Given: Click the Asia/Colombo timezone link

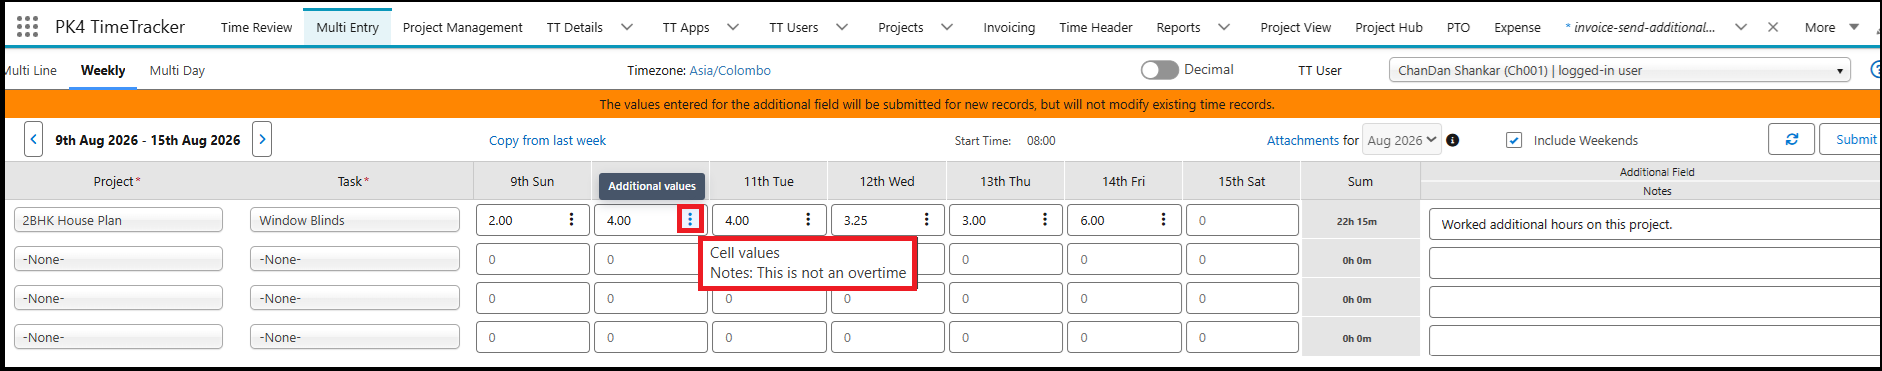Looking at the screenshot, I should (730, 70).
